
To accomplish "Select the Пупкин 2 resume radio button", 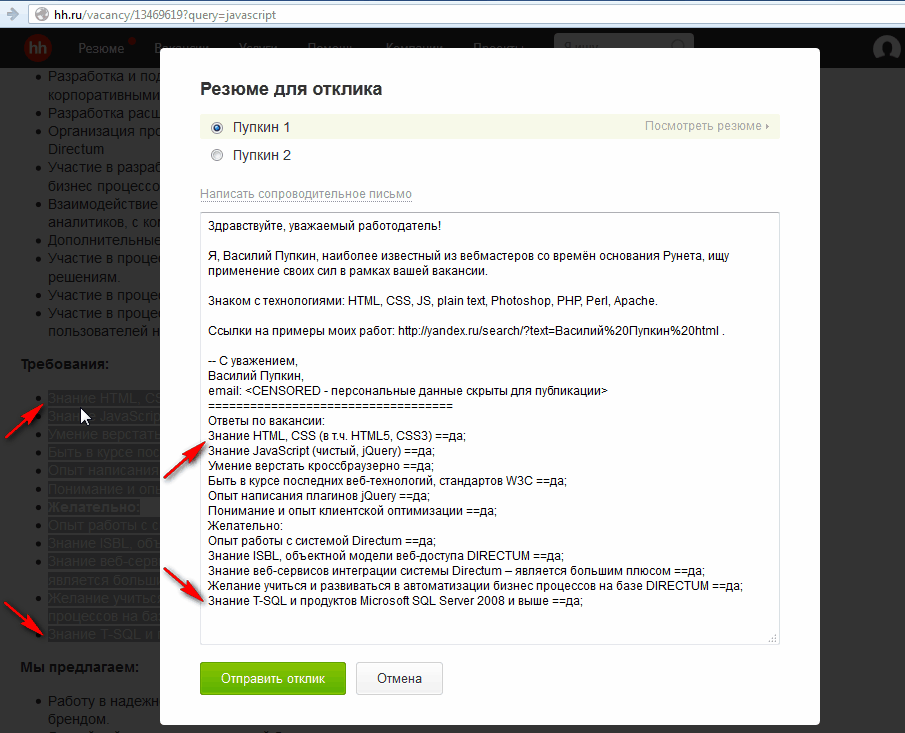I will pos(217,155).
